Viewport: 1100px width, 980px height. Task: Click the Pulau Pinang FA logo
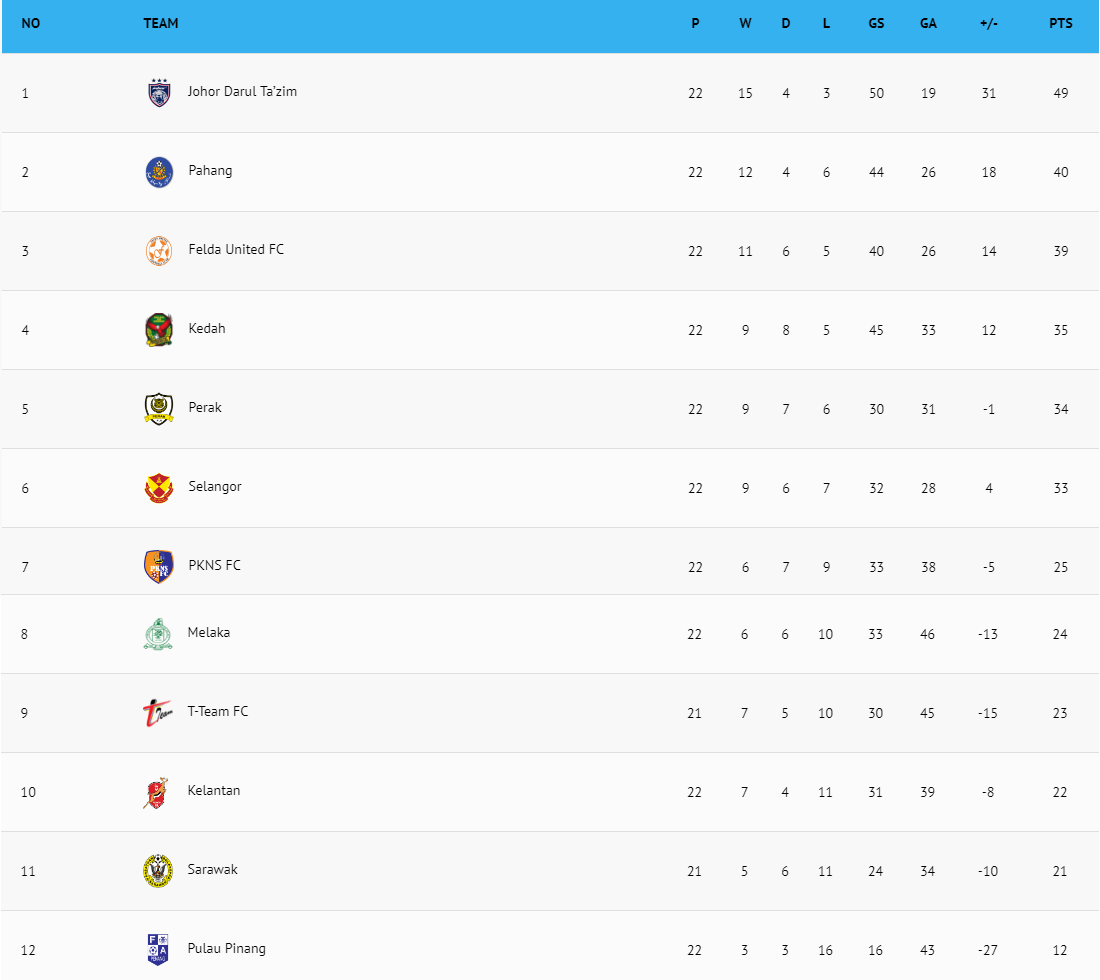coord(158,948)
